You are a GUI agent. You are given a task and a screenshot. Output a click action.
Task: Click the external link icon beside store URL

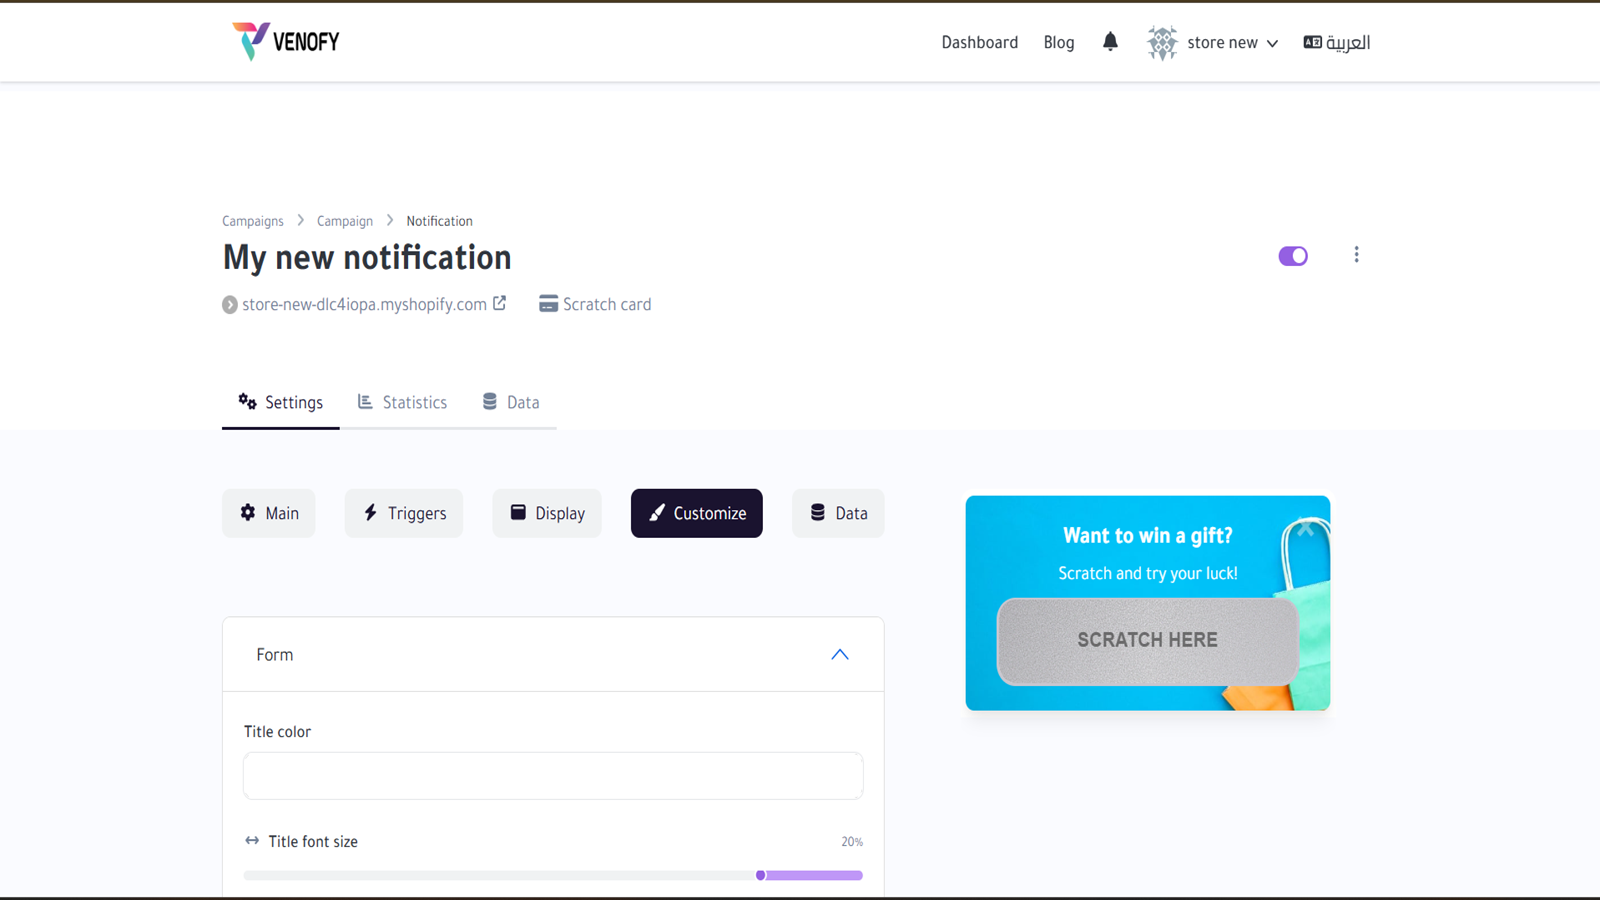click(x=500, y=303)
